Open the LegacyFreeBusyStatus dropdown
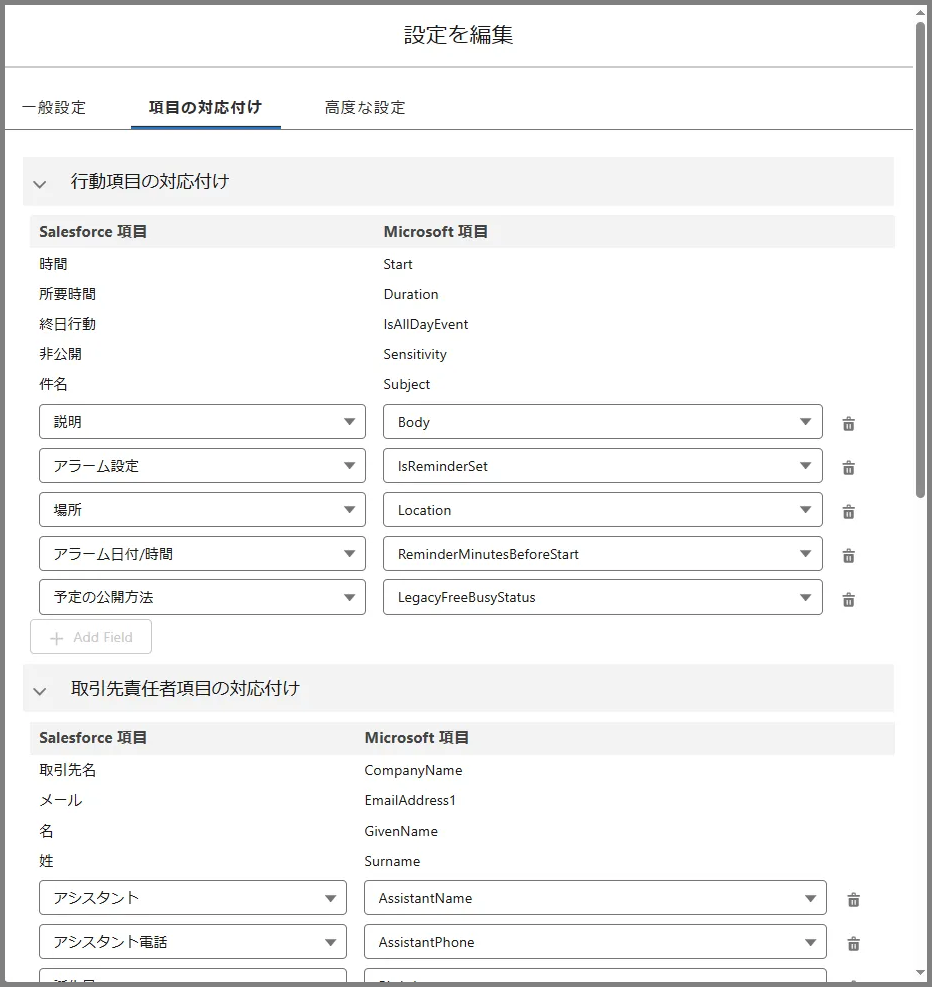This screenshot has width=932, height=987. click(x=602, y=597)
